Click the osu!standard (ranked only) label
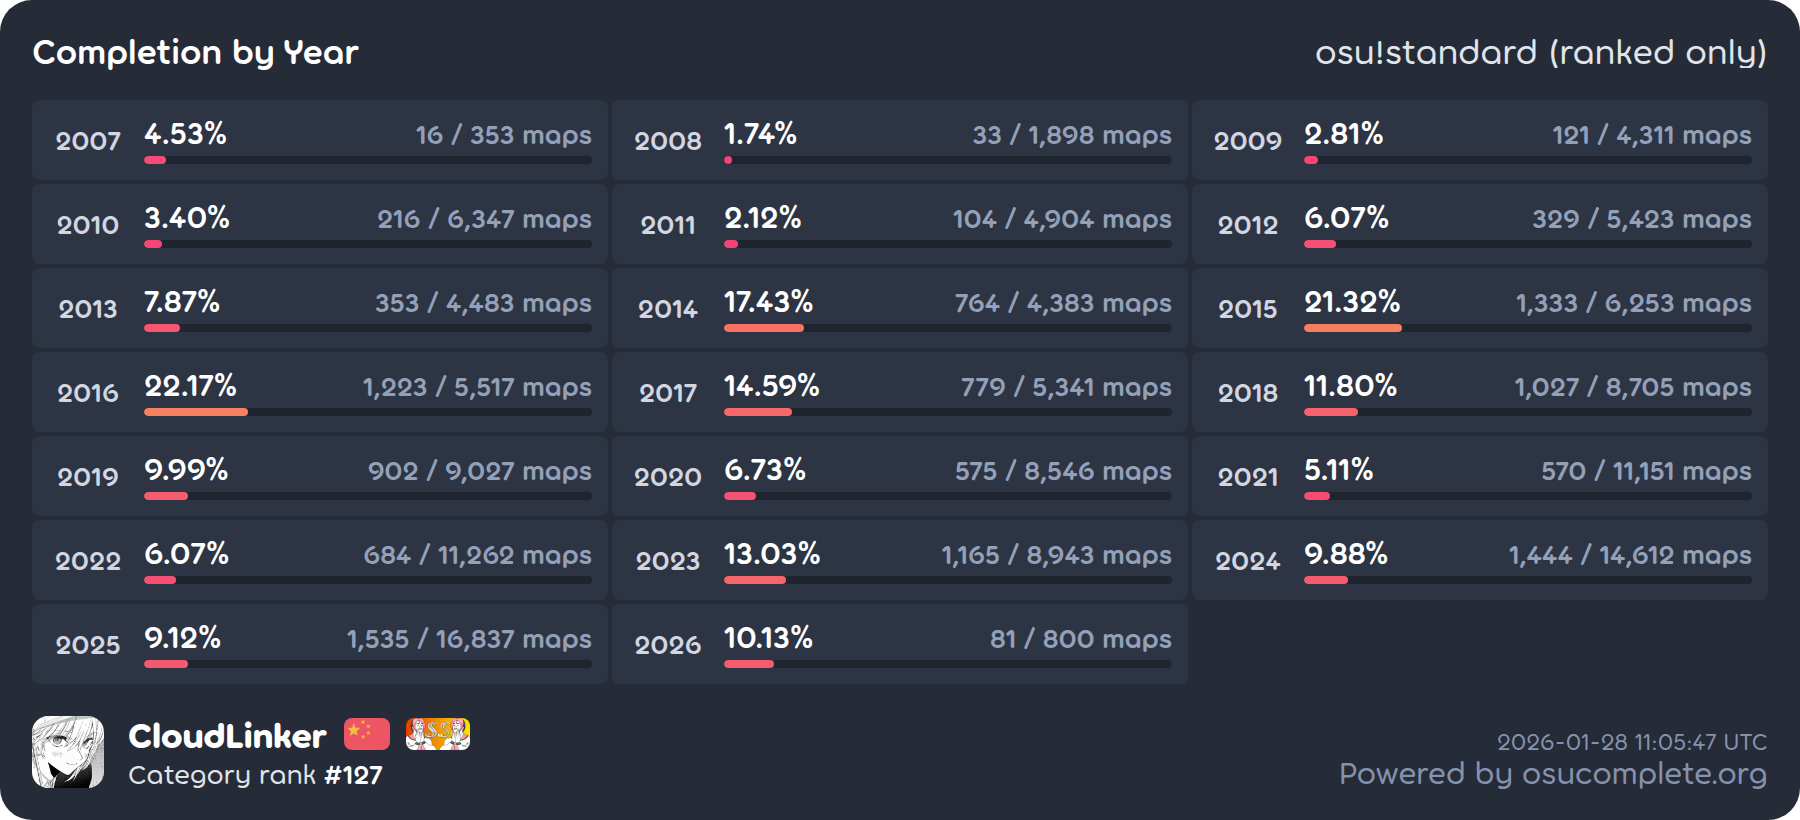 tap(1540, 53)
